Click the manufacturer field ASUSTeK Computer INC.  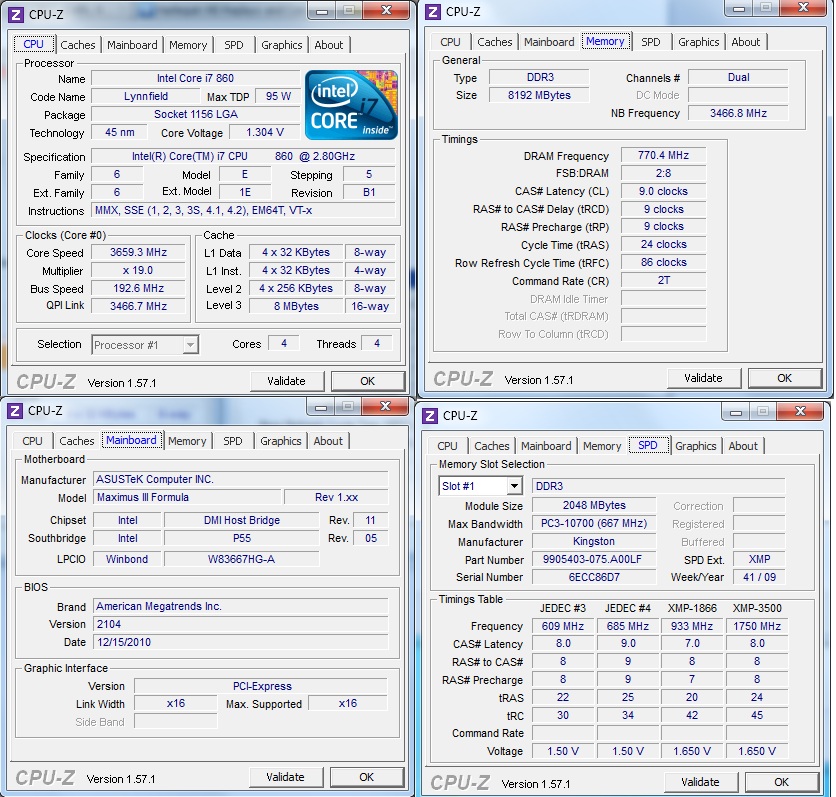(240, 479)
